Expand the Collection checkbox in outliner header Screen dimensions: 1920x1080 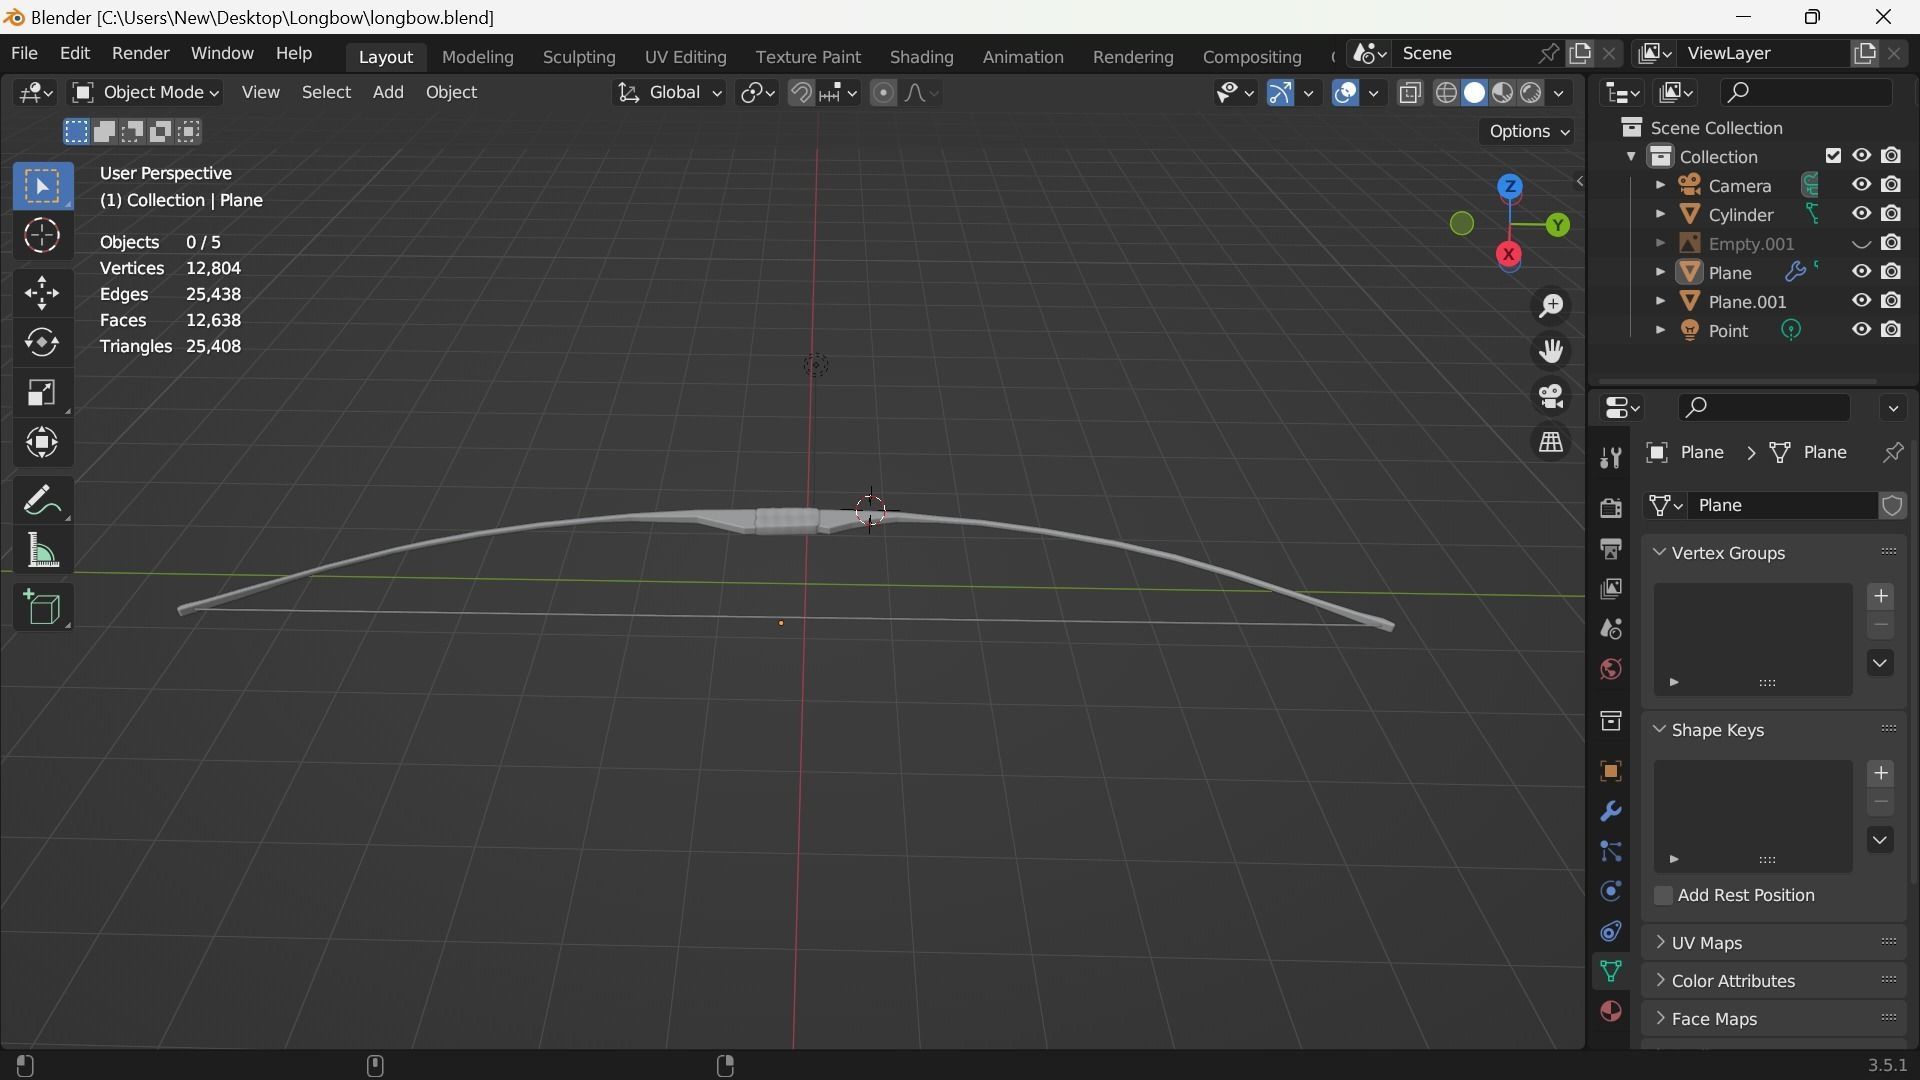coord(1833,155)
